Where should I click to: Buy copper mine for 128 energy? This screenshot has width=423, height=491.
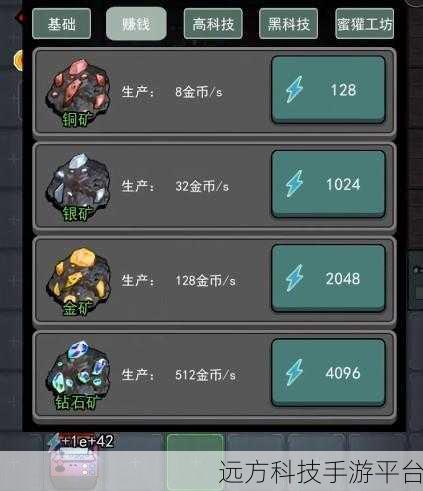(x=328, y=90)
